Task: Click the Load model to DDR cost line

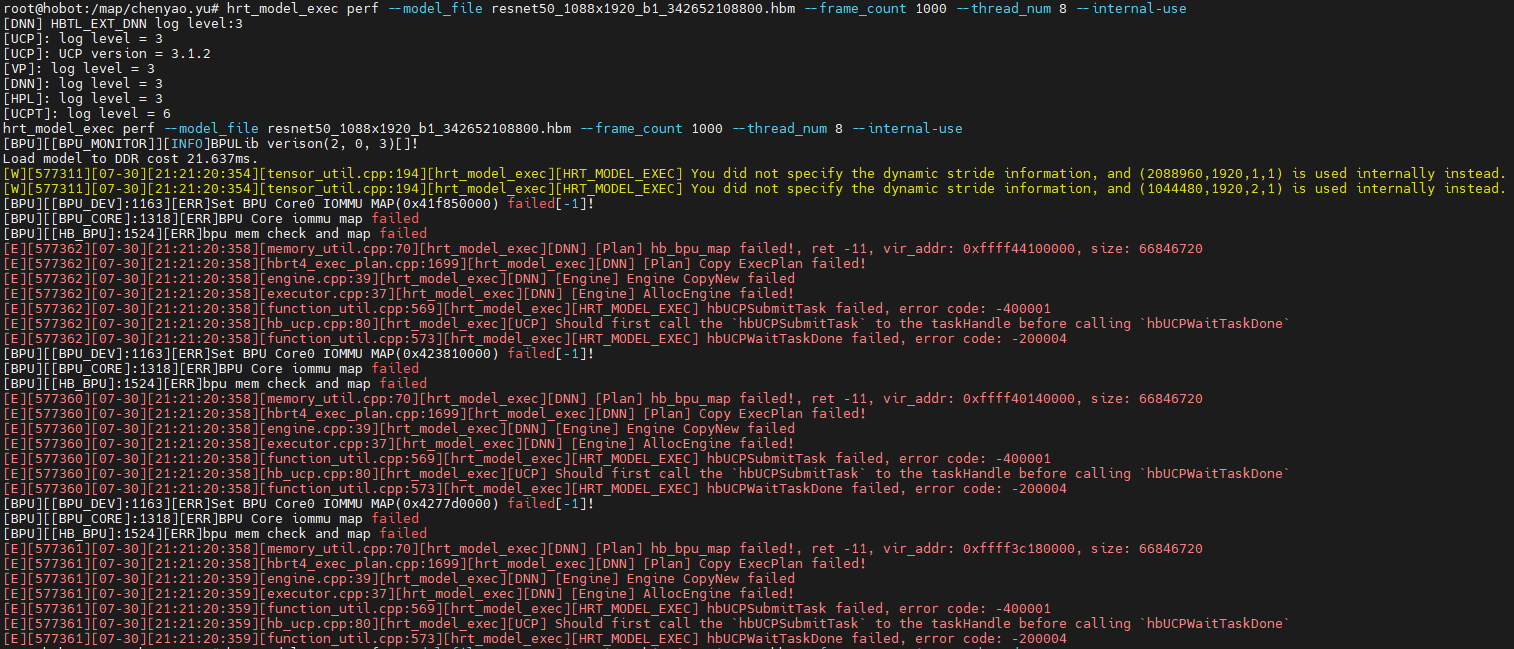Action: coord(130,158)
